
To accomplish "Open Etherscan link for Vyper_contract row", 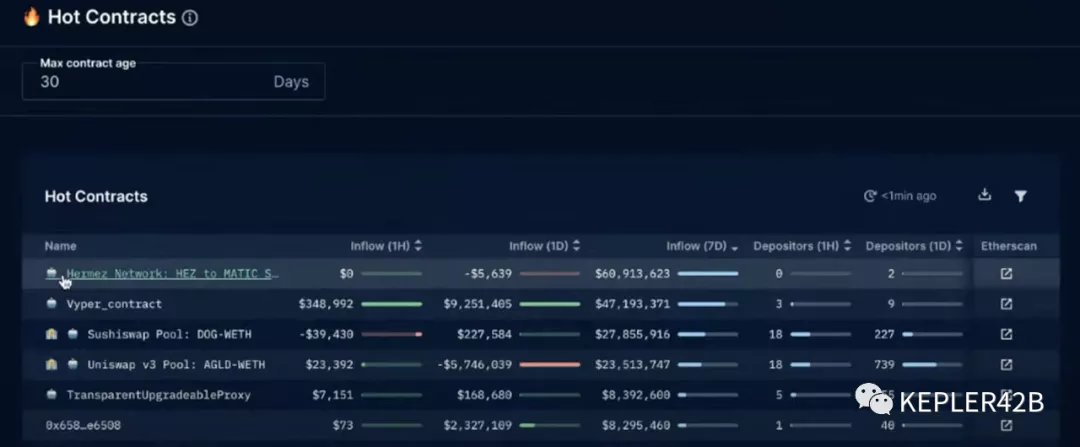I will click(1007, 304).
